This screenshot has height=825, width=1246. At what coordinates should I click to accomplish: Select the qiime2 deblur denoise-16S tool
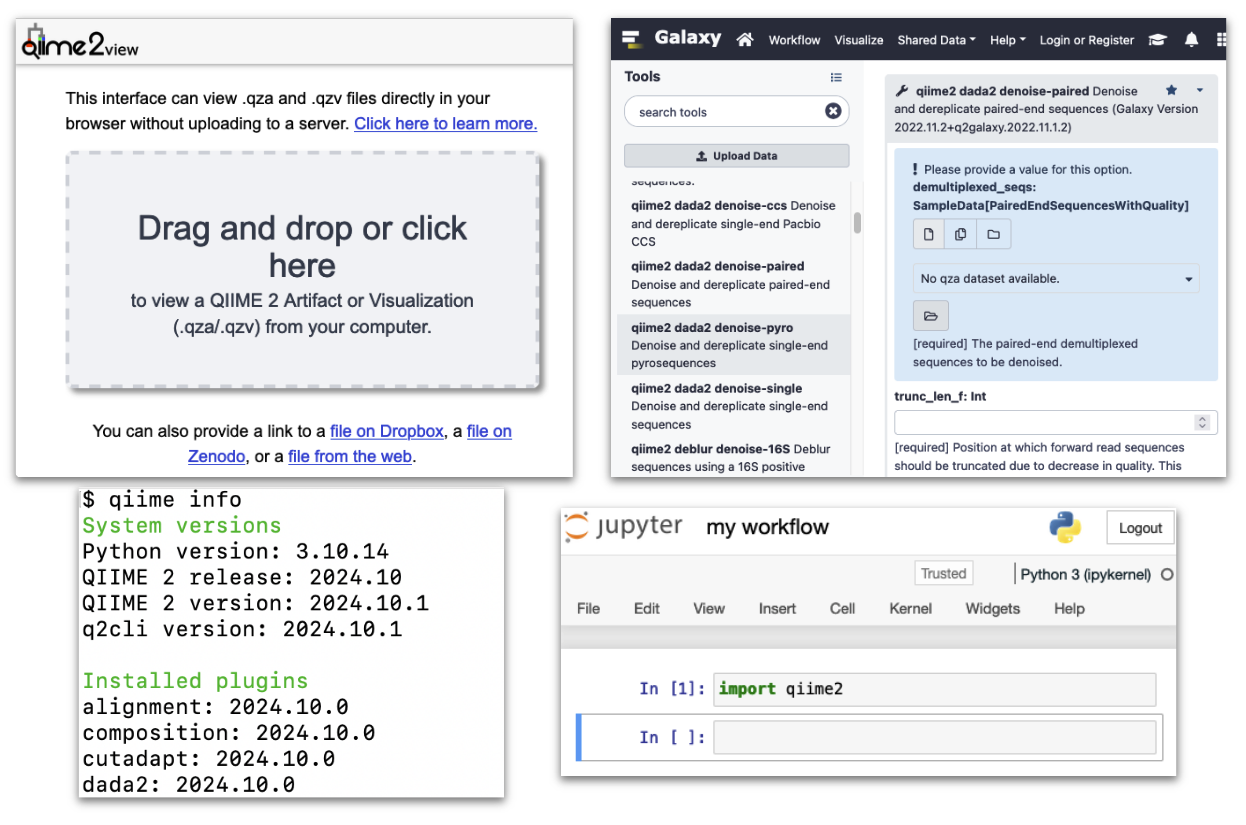coord(734,457)
